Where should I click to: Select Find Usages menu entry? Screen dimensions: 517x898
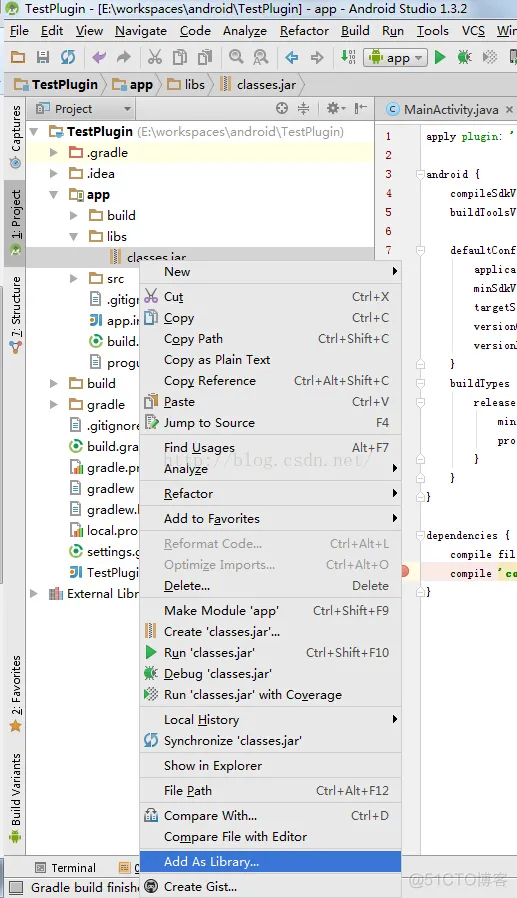(270, 447)
